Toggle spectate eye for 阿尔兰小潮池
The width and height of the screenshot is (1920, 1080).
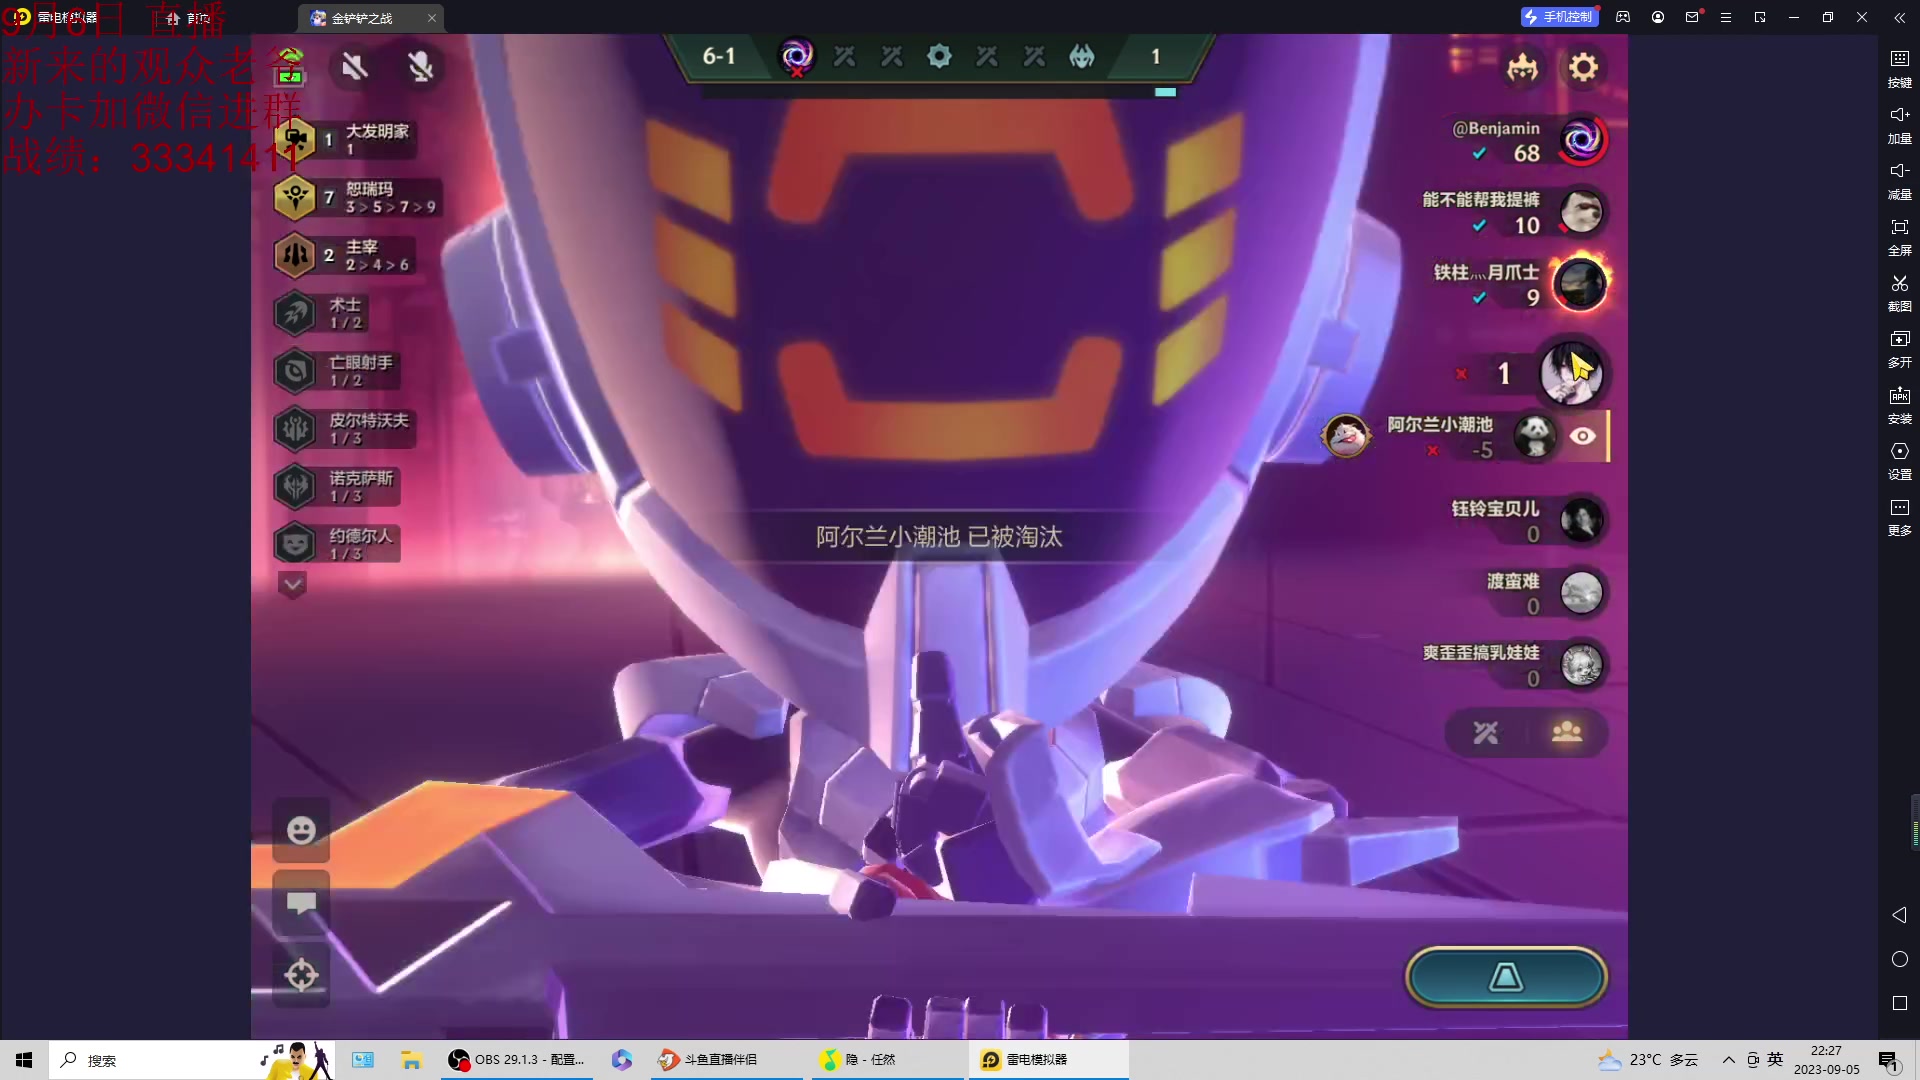coord(1582,436)
